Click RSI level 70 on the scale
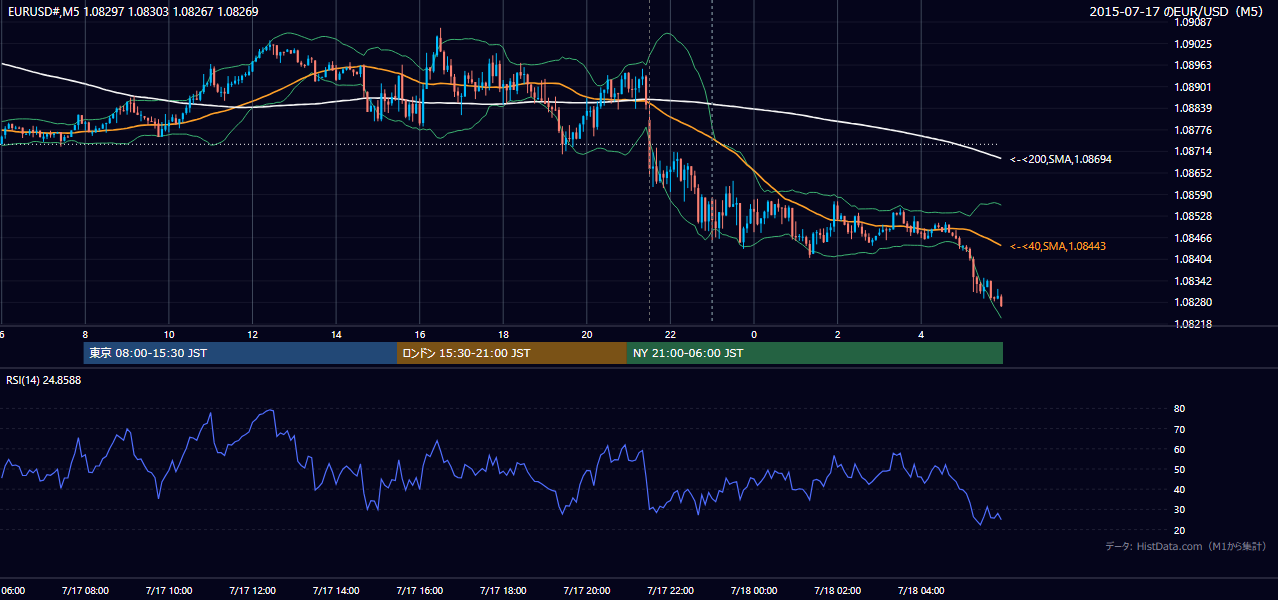 point(1180,429)
